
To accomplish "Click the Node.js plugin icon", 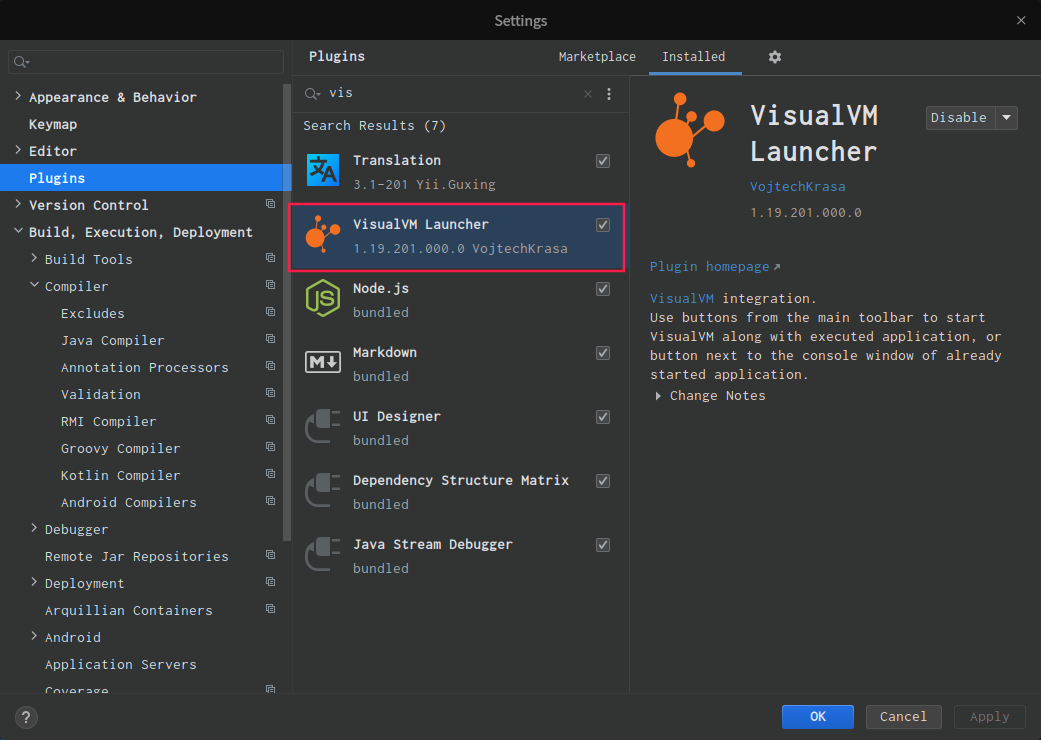I will click(323, 298).
